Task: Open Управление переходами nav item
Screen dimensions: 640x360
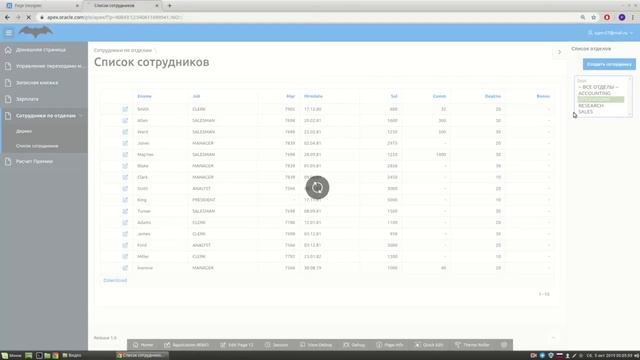Action: (x=44, y=66)
